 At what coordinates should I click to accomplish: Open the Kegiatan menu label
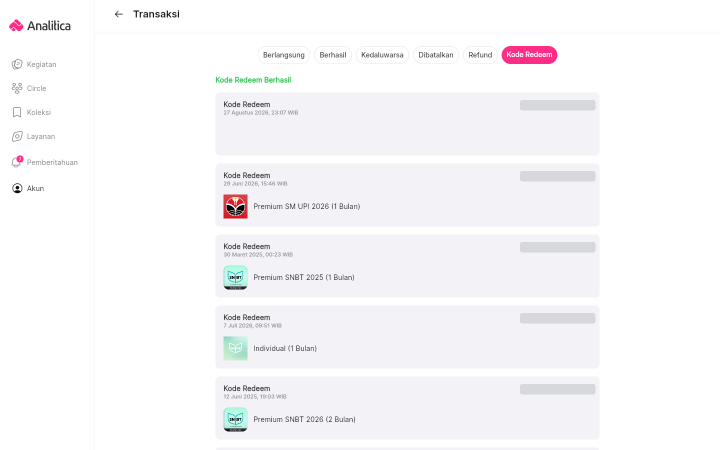point(41,64)
